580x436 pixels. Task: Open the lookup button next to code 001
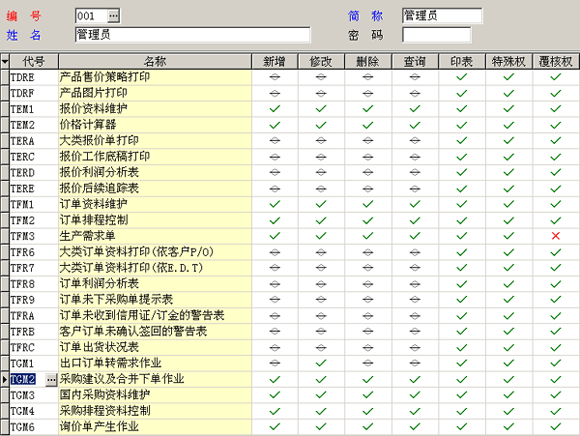pos(113,16)
